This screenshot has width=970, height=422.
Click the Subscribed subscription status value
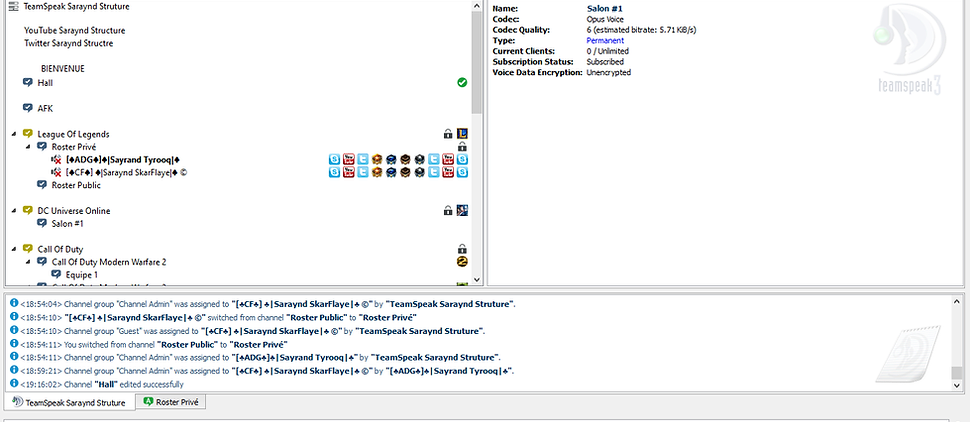605,62
